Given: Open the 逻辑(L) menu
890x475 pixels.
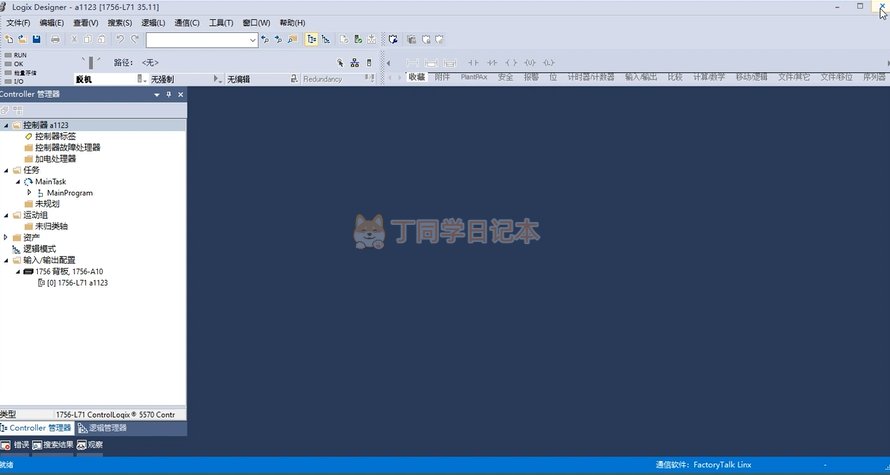Looking at the screenshot, I should pos(153,23).
